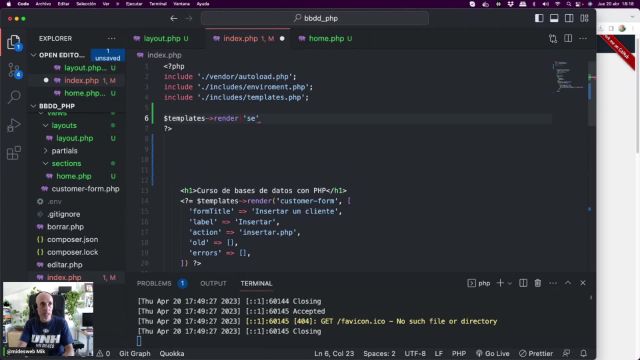The image size is (640, 360).
Task: Switch to the home.php editor tab
Action: (325, 38)
